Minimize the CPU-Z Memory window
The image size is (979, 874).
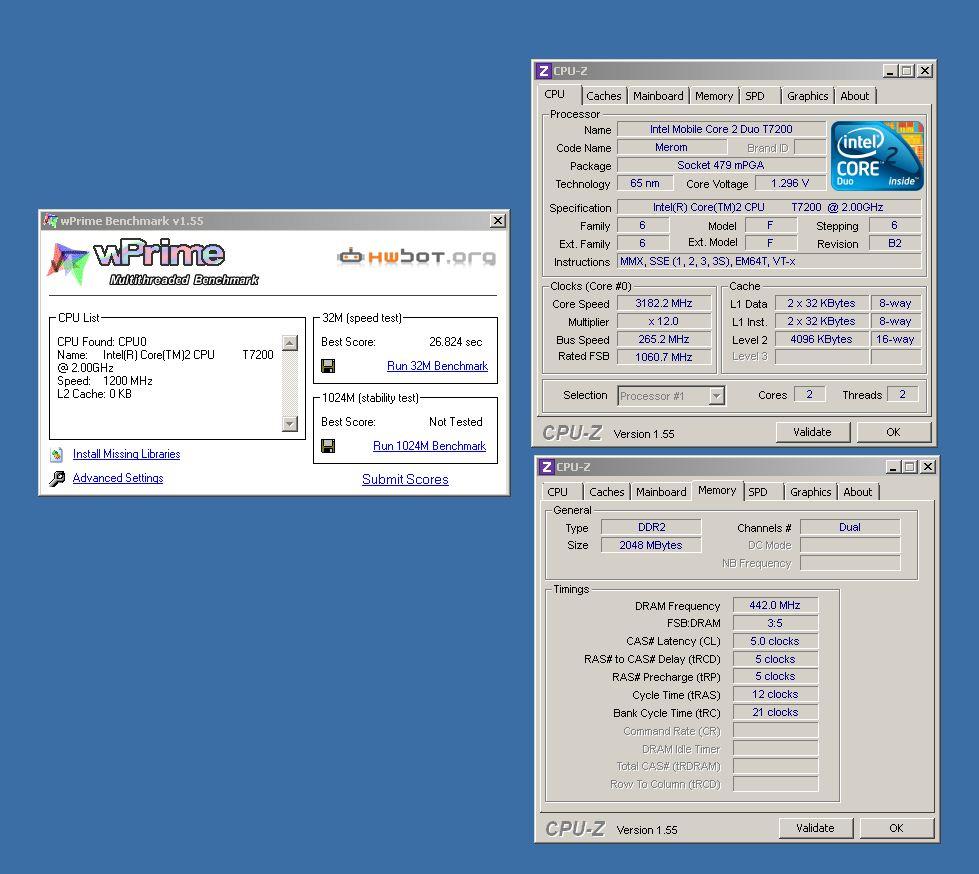pos(893,467)
